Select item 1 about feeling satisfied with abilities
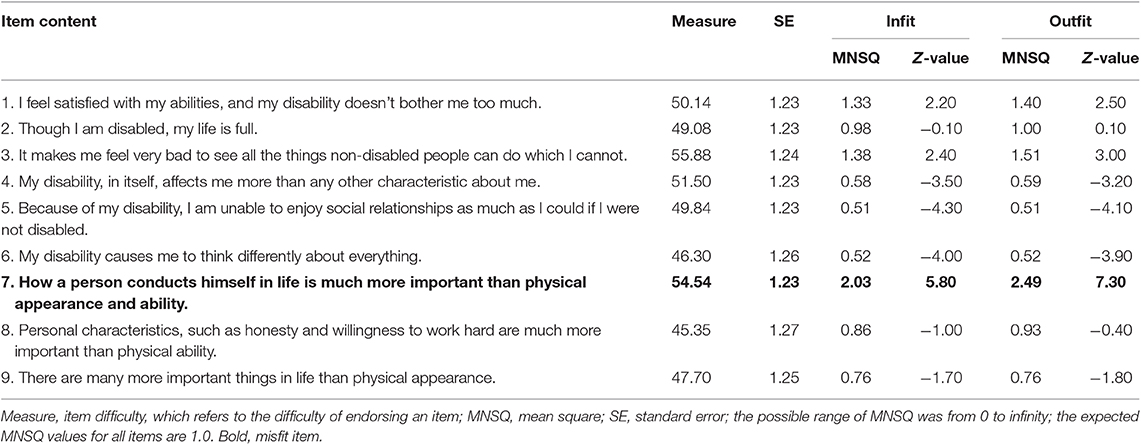 (271, 103)
